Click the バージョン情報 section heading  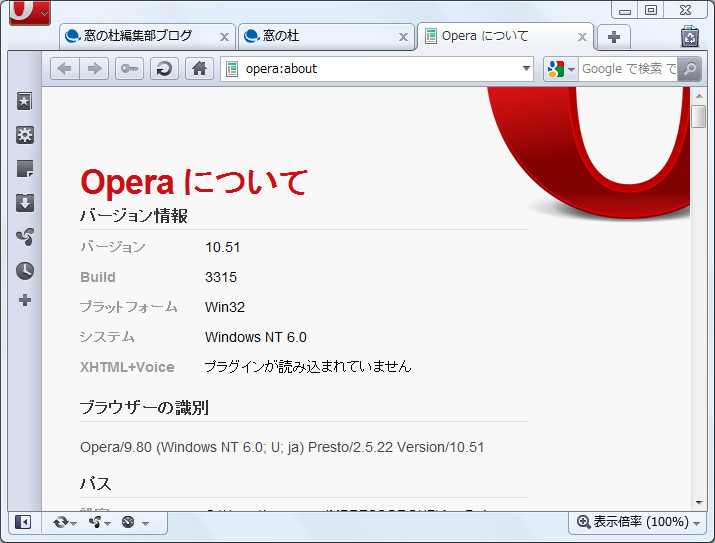134,216
